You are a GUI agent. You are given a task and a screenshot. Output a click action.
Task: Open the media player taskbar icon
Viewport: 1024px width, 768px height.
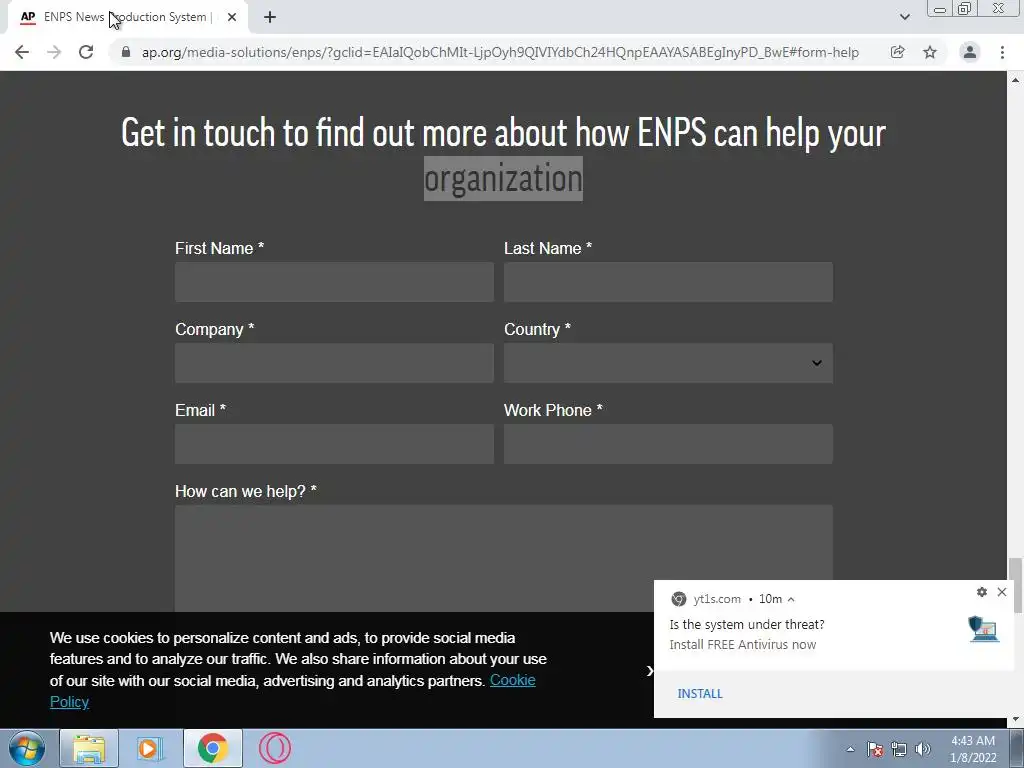click(x=150, y=748)
